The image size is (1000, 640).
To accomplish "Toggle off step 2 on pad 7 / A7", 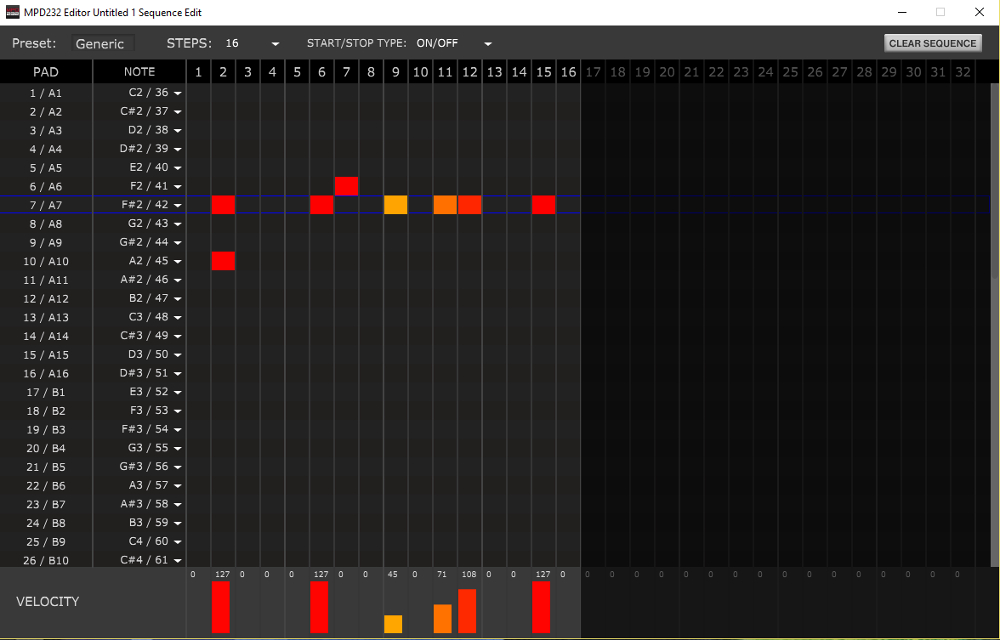I will click(x=223, y=205).
